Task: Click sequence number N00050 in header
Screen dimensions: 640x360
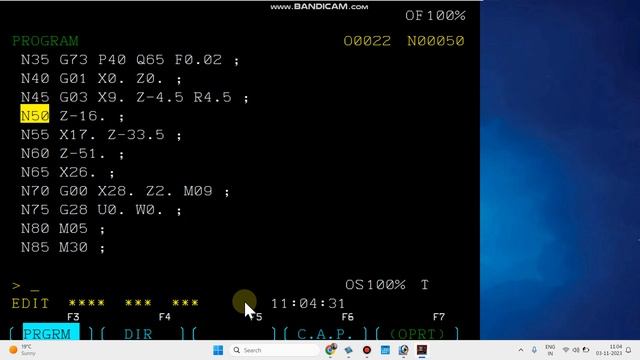Action: coord(436,41)
